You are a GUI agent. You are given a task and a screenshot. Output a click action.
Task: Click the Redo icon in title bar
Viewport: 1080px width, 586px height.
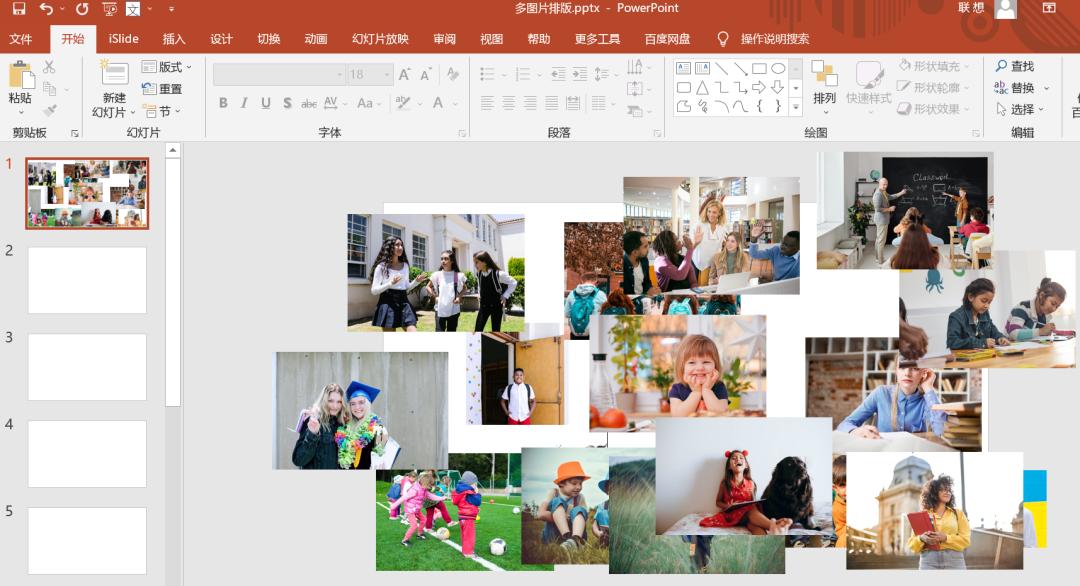[82, 9]
